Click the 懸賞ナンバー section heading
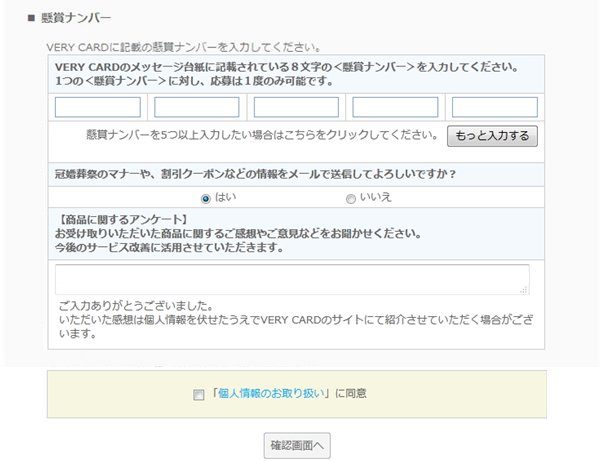Viewport: 600px width, 461px height. point(76,18)
